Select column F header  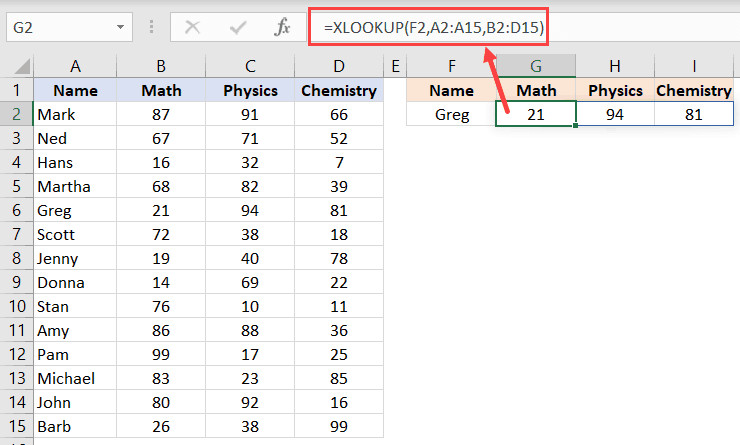tap(452, 66)
